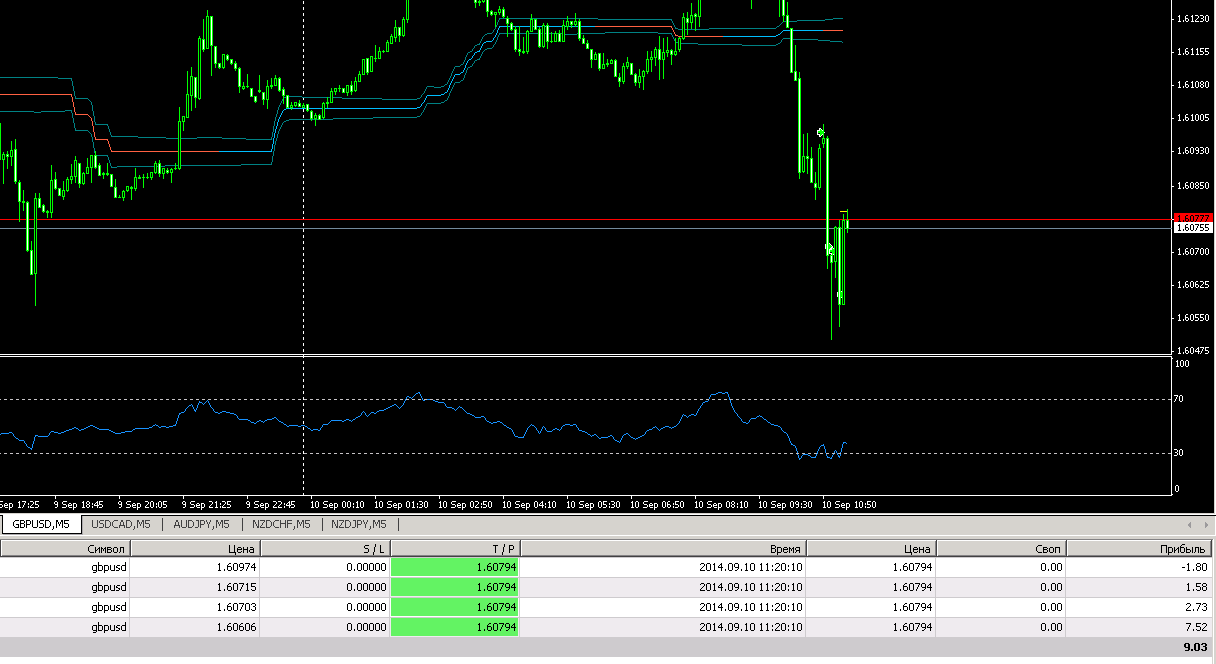Viewport: 1216px width, 664px height.
Task: Select the order opened at 1.60606
Action: 606,627
